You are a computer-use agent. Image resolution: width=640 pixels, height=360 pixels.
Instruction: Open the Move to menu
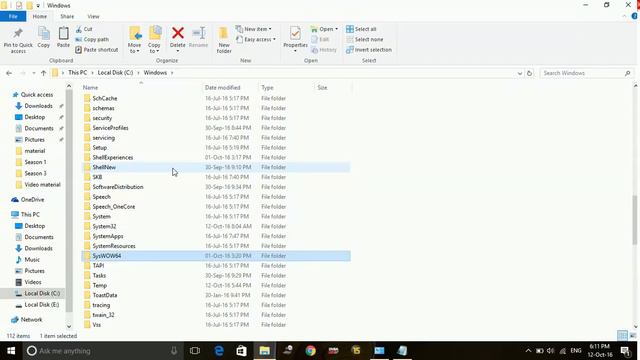134,40
